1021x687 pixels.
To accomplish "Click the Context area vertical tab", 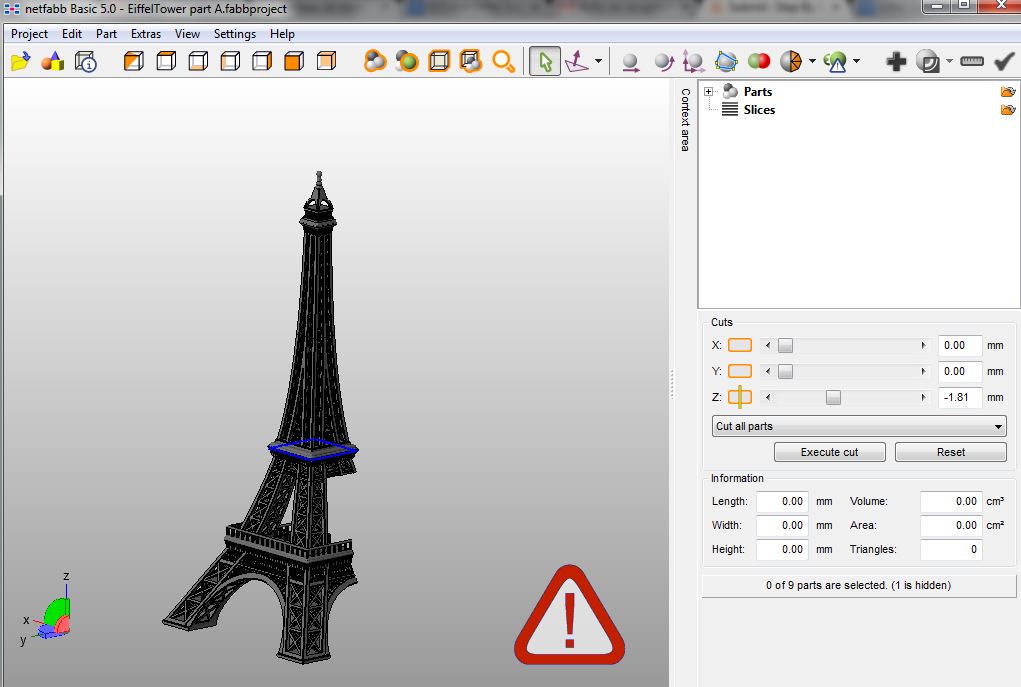I will pyautogui.click(x=685, y=120).
